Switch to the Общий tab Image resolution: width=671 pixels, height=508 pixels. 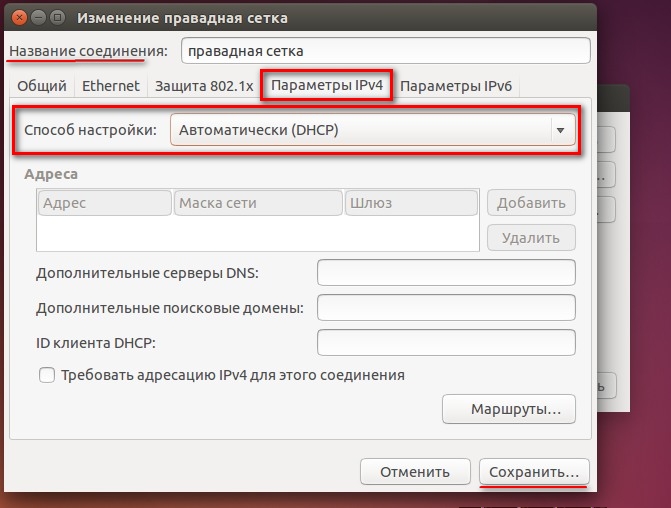42,86
